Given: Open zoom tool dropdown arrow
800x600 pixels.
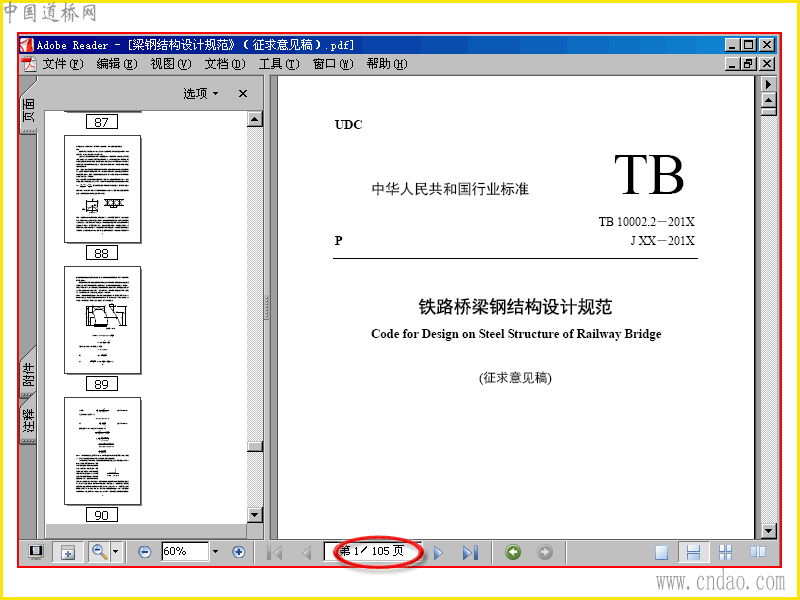Looking at the screenshot, I should [x=115, y=552].
